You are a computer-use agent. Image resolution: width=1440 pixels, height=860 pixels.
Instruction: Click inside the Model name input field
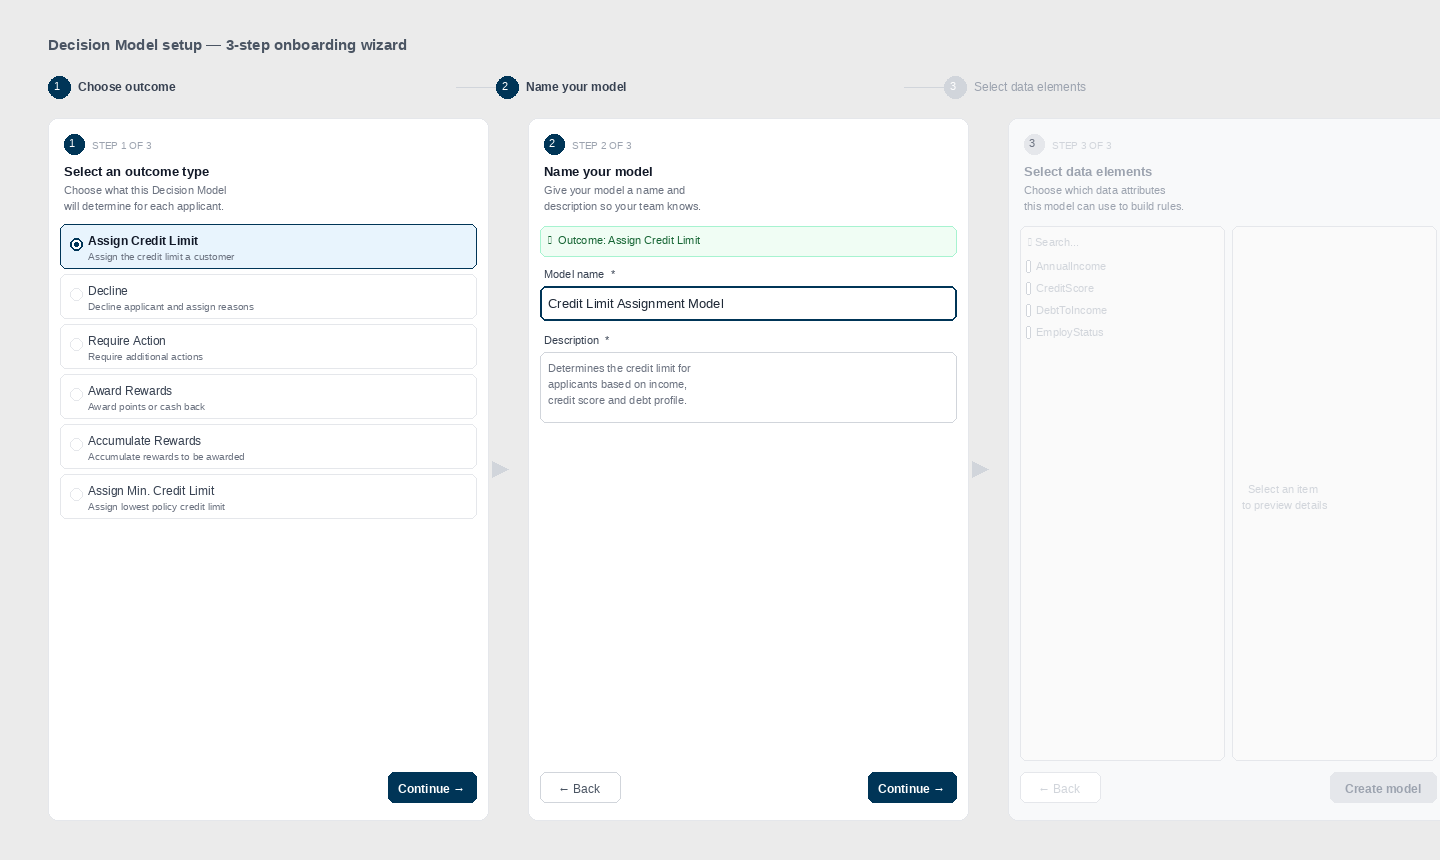click(748, 303)
